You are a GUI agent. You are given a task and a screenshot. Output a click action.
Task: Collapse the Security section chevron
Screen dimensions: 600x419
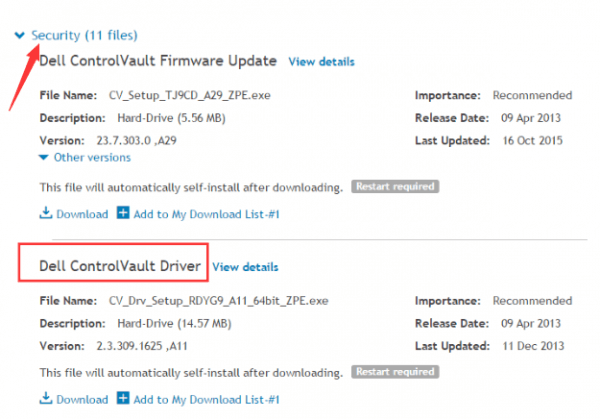point(20,36)
